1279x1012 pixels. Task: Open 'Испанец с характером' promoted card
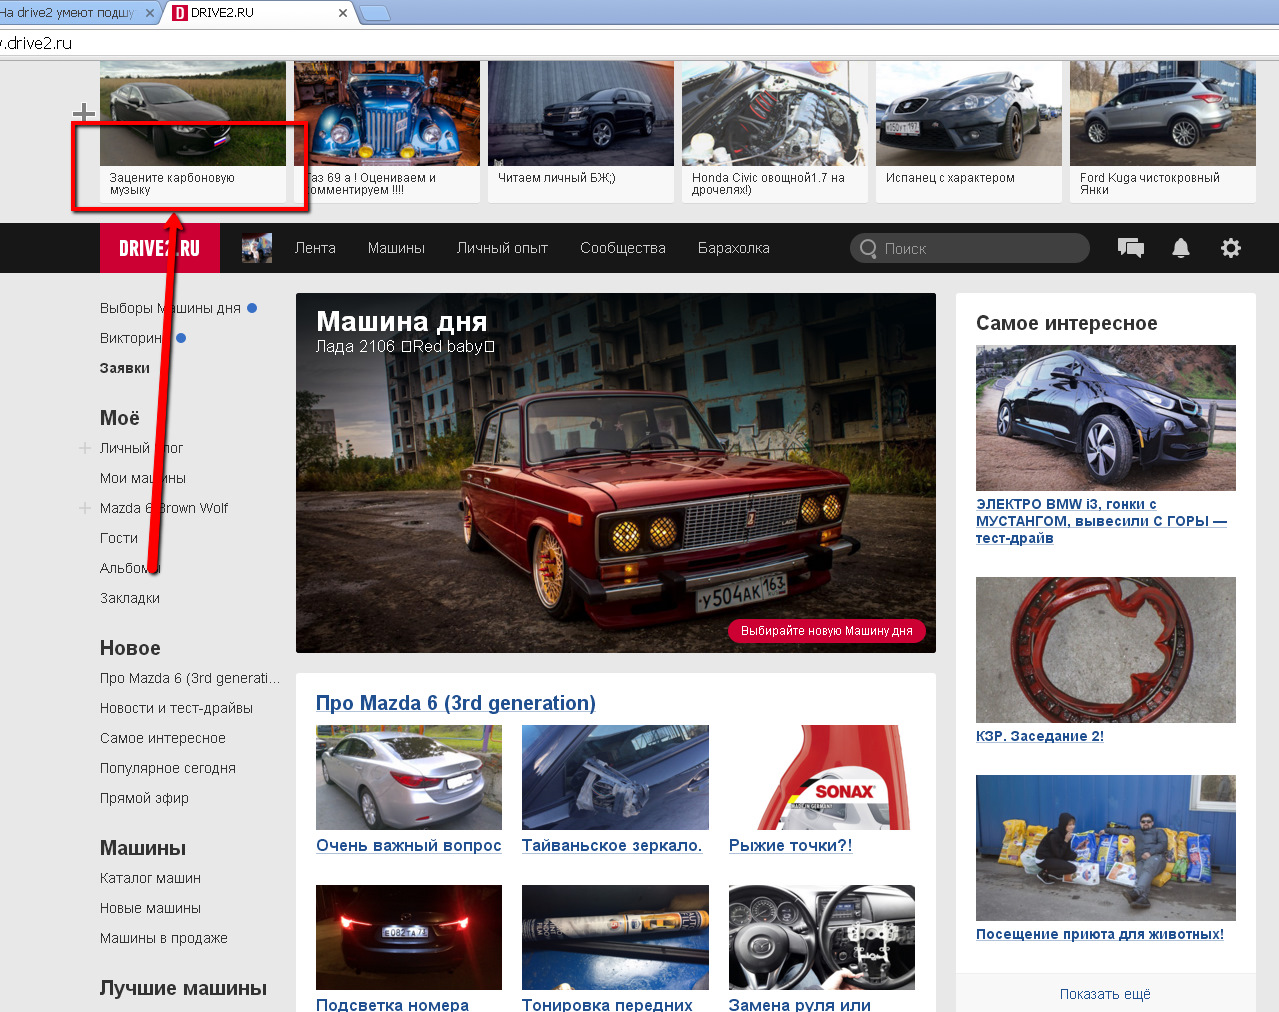point(969,132)
